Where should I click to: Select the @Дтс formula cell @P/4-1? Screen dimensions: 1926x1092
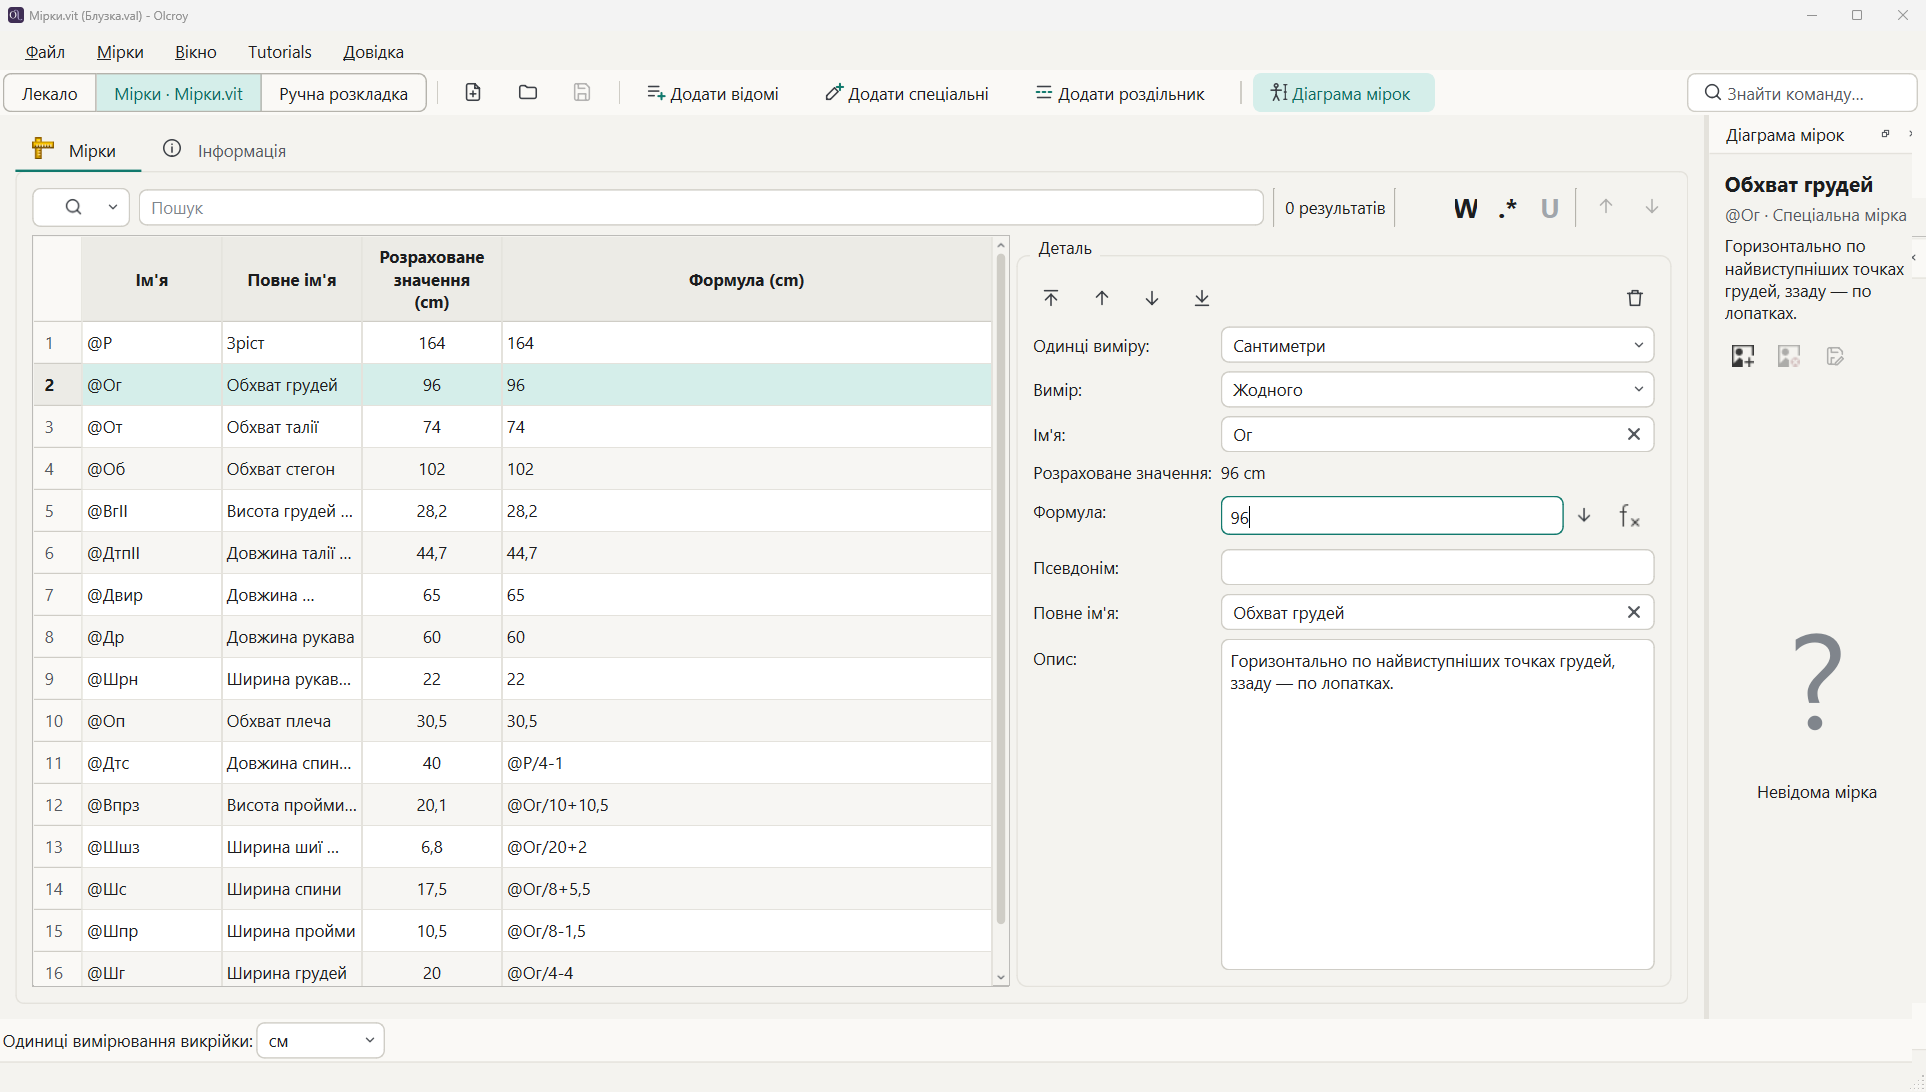pyautogui.click(x=746, y=763)
